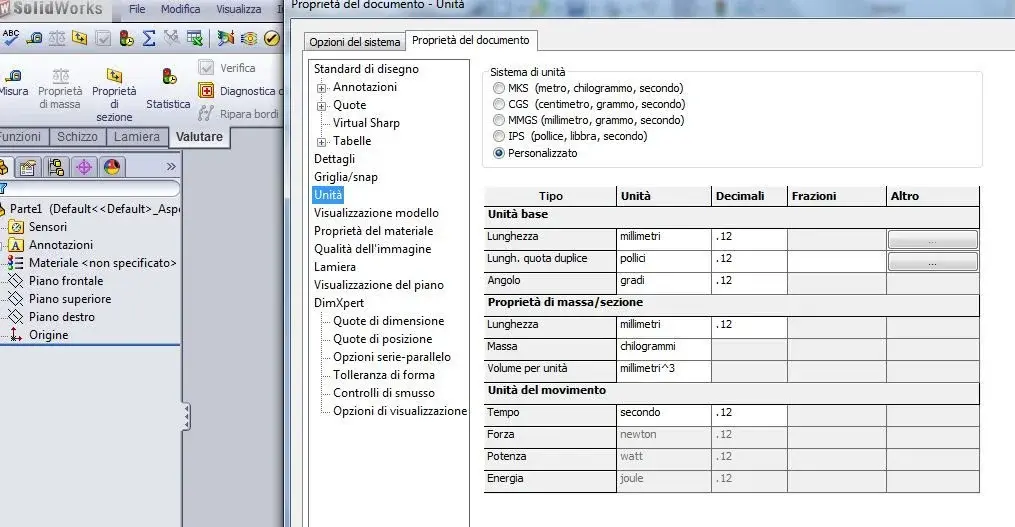
Task: Click the blue sigma equations icon
Action: 149,38
